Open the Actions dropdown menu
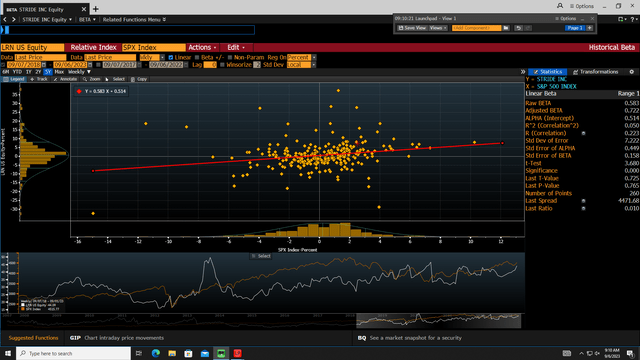 202,47
